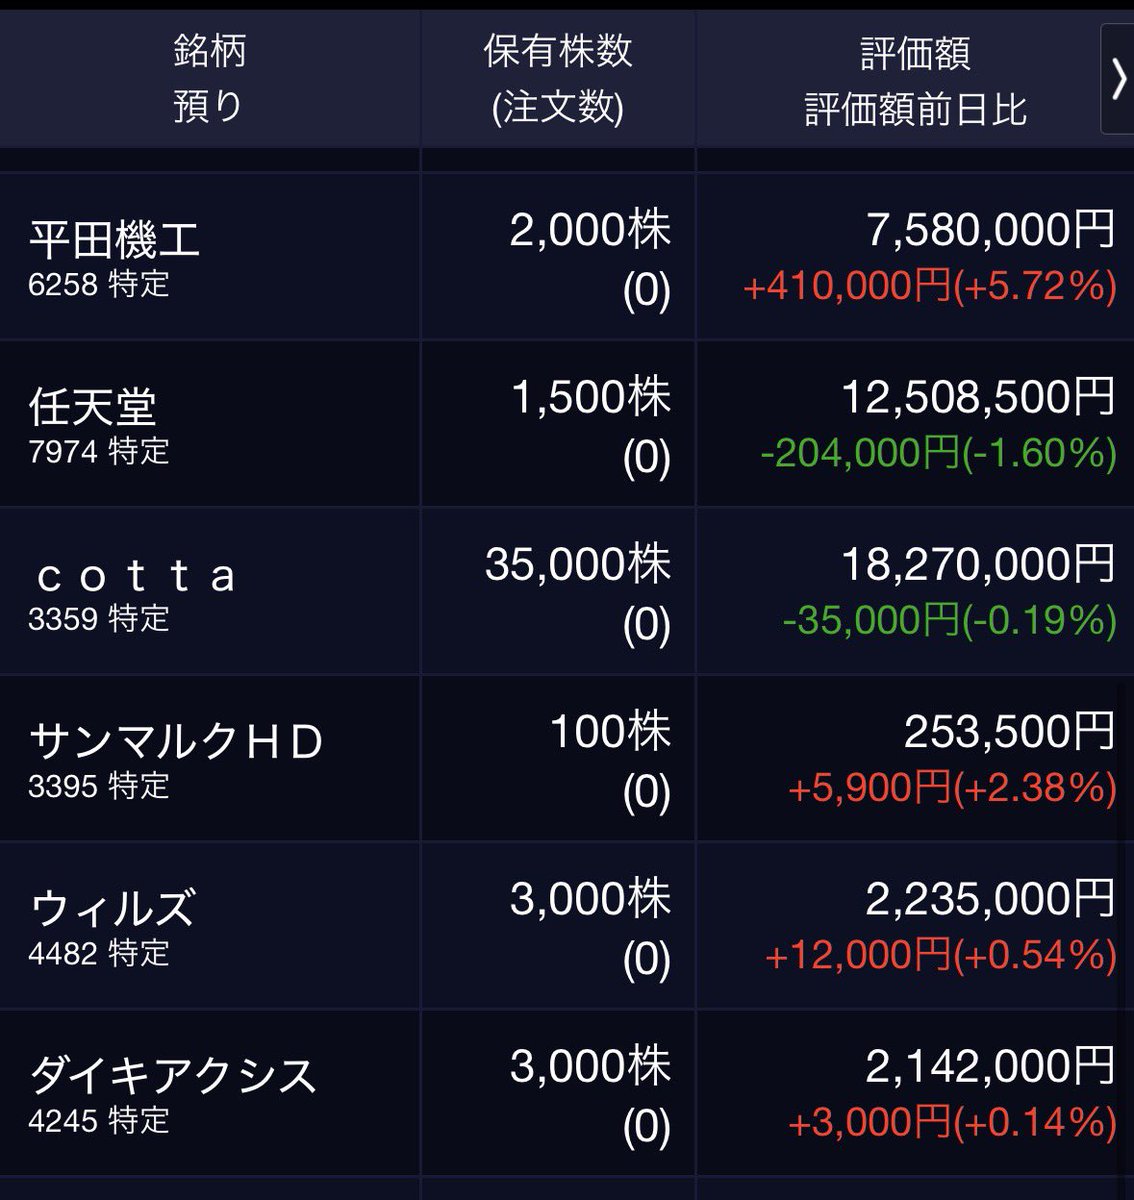Sort by 保有株数 (注文数) column header
This screenshot has width=1134, height=1200.
(558, 78)
